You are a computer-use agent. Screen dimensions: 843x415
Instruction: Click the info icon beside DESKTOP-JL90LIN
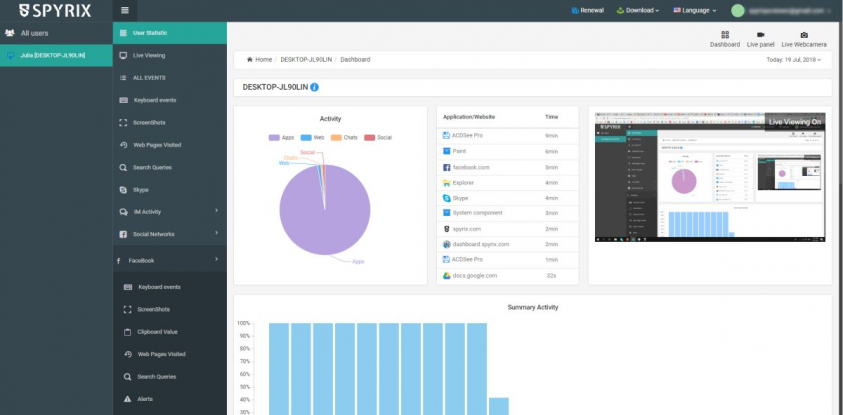click(x=315, y=87)
